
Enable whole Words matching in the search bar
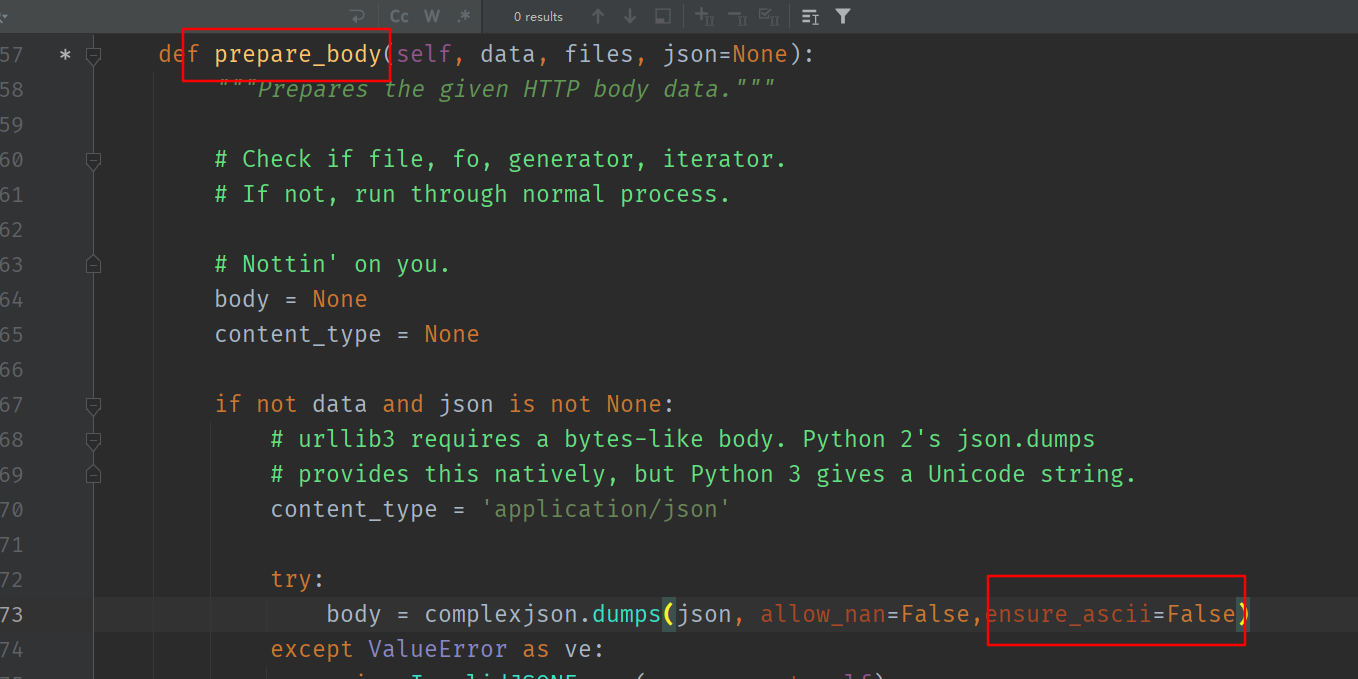coord(432,16)
